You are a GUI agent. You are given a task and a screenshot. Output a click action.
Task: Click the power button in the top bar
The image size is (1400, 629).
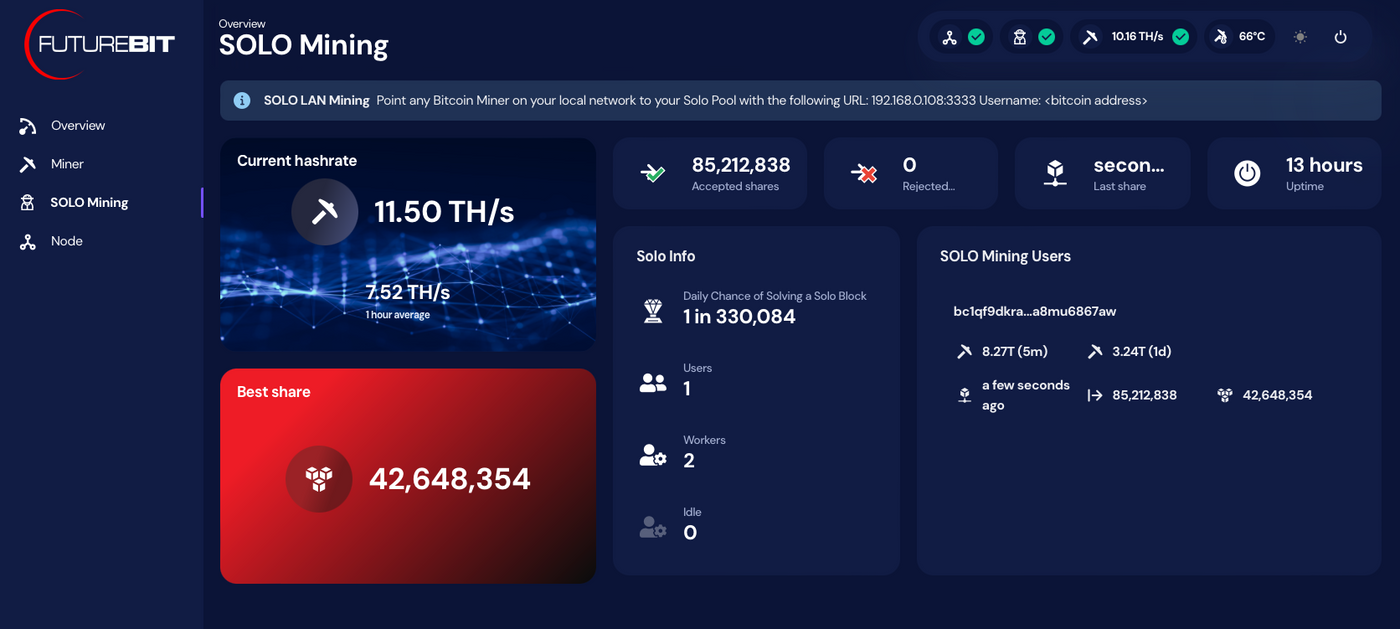pos(1341,36)
